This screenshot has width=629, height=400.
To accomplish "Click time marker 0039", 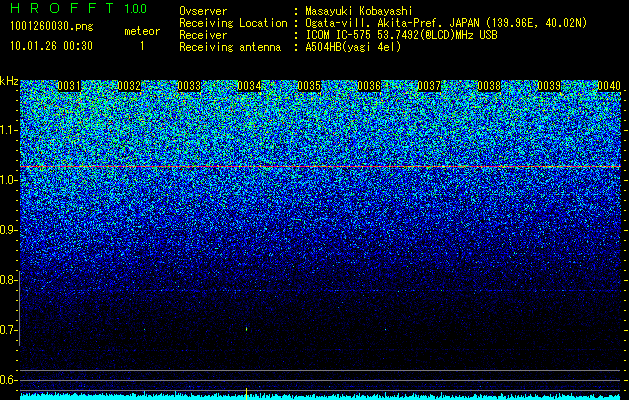I will pyautogui.click(x=549, y=86).
